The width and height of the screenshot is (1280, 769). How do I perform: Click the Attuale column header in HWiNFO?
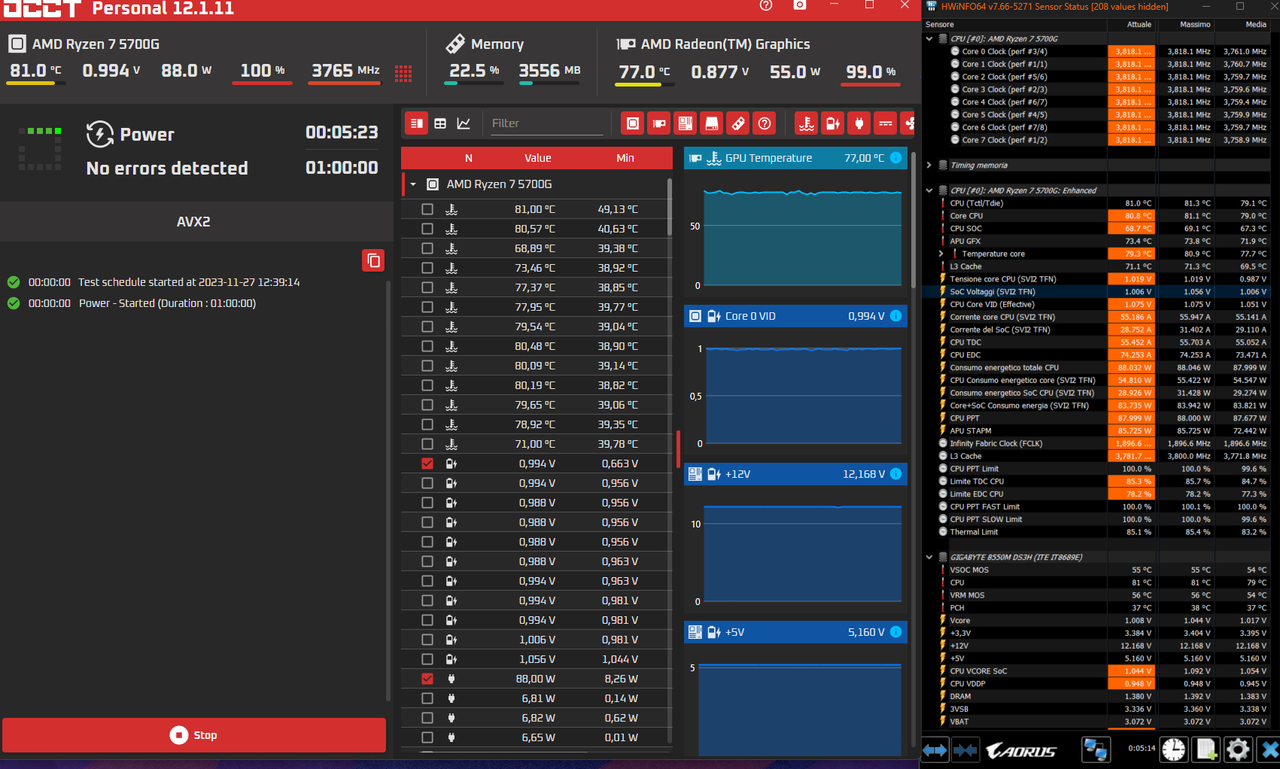click(1139, 24)
